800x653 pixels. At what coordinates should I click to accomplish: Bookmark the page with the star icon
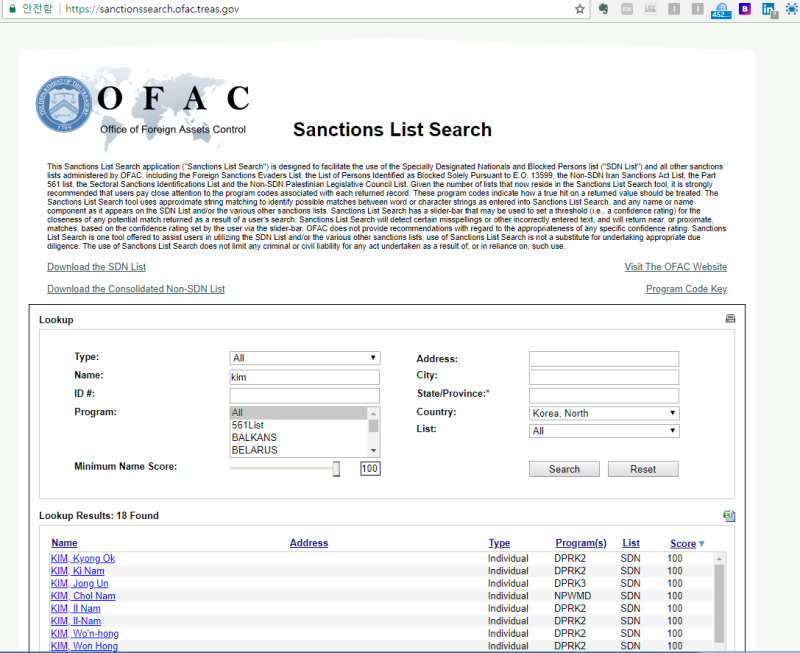click(x=580, y=10)
